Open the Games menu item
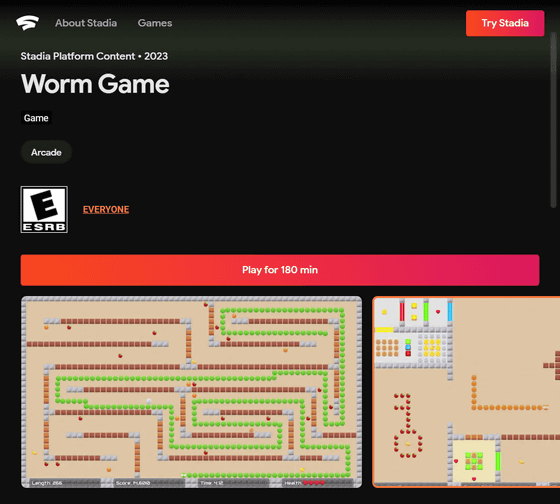560x504 pixels. coord(155,23)
